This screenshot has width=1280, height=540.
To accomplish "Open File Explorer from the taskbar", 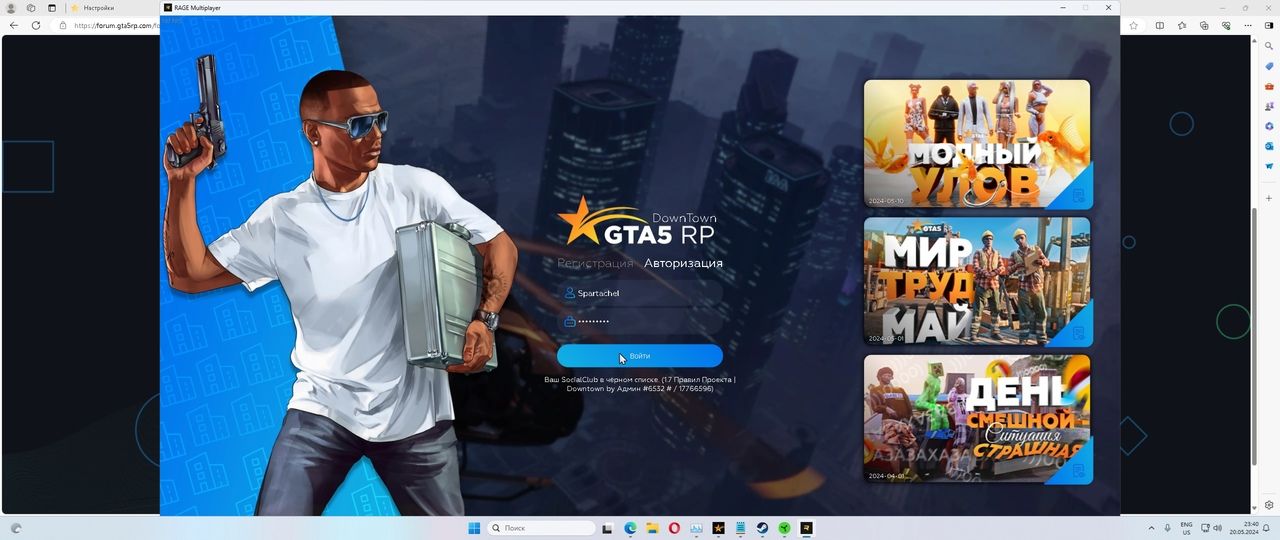I will coord(652,528).
